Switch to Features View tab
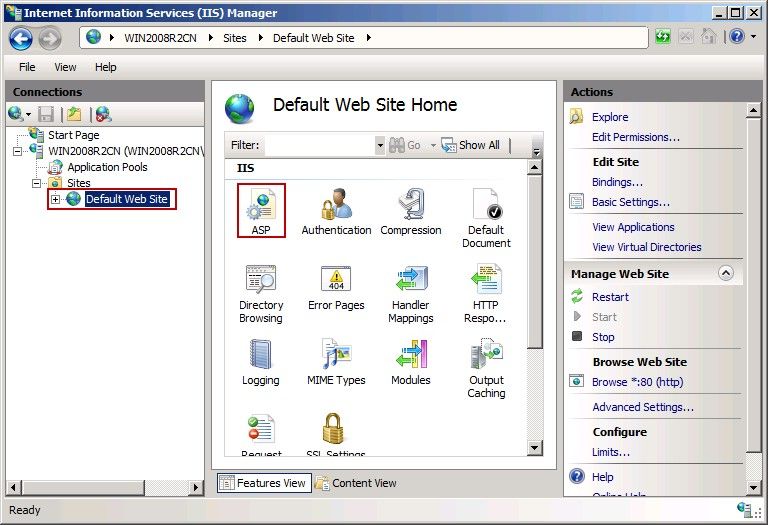 coord(264,483)
